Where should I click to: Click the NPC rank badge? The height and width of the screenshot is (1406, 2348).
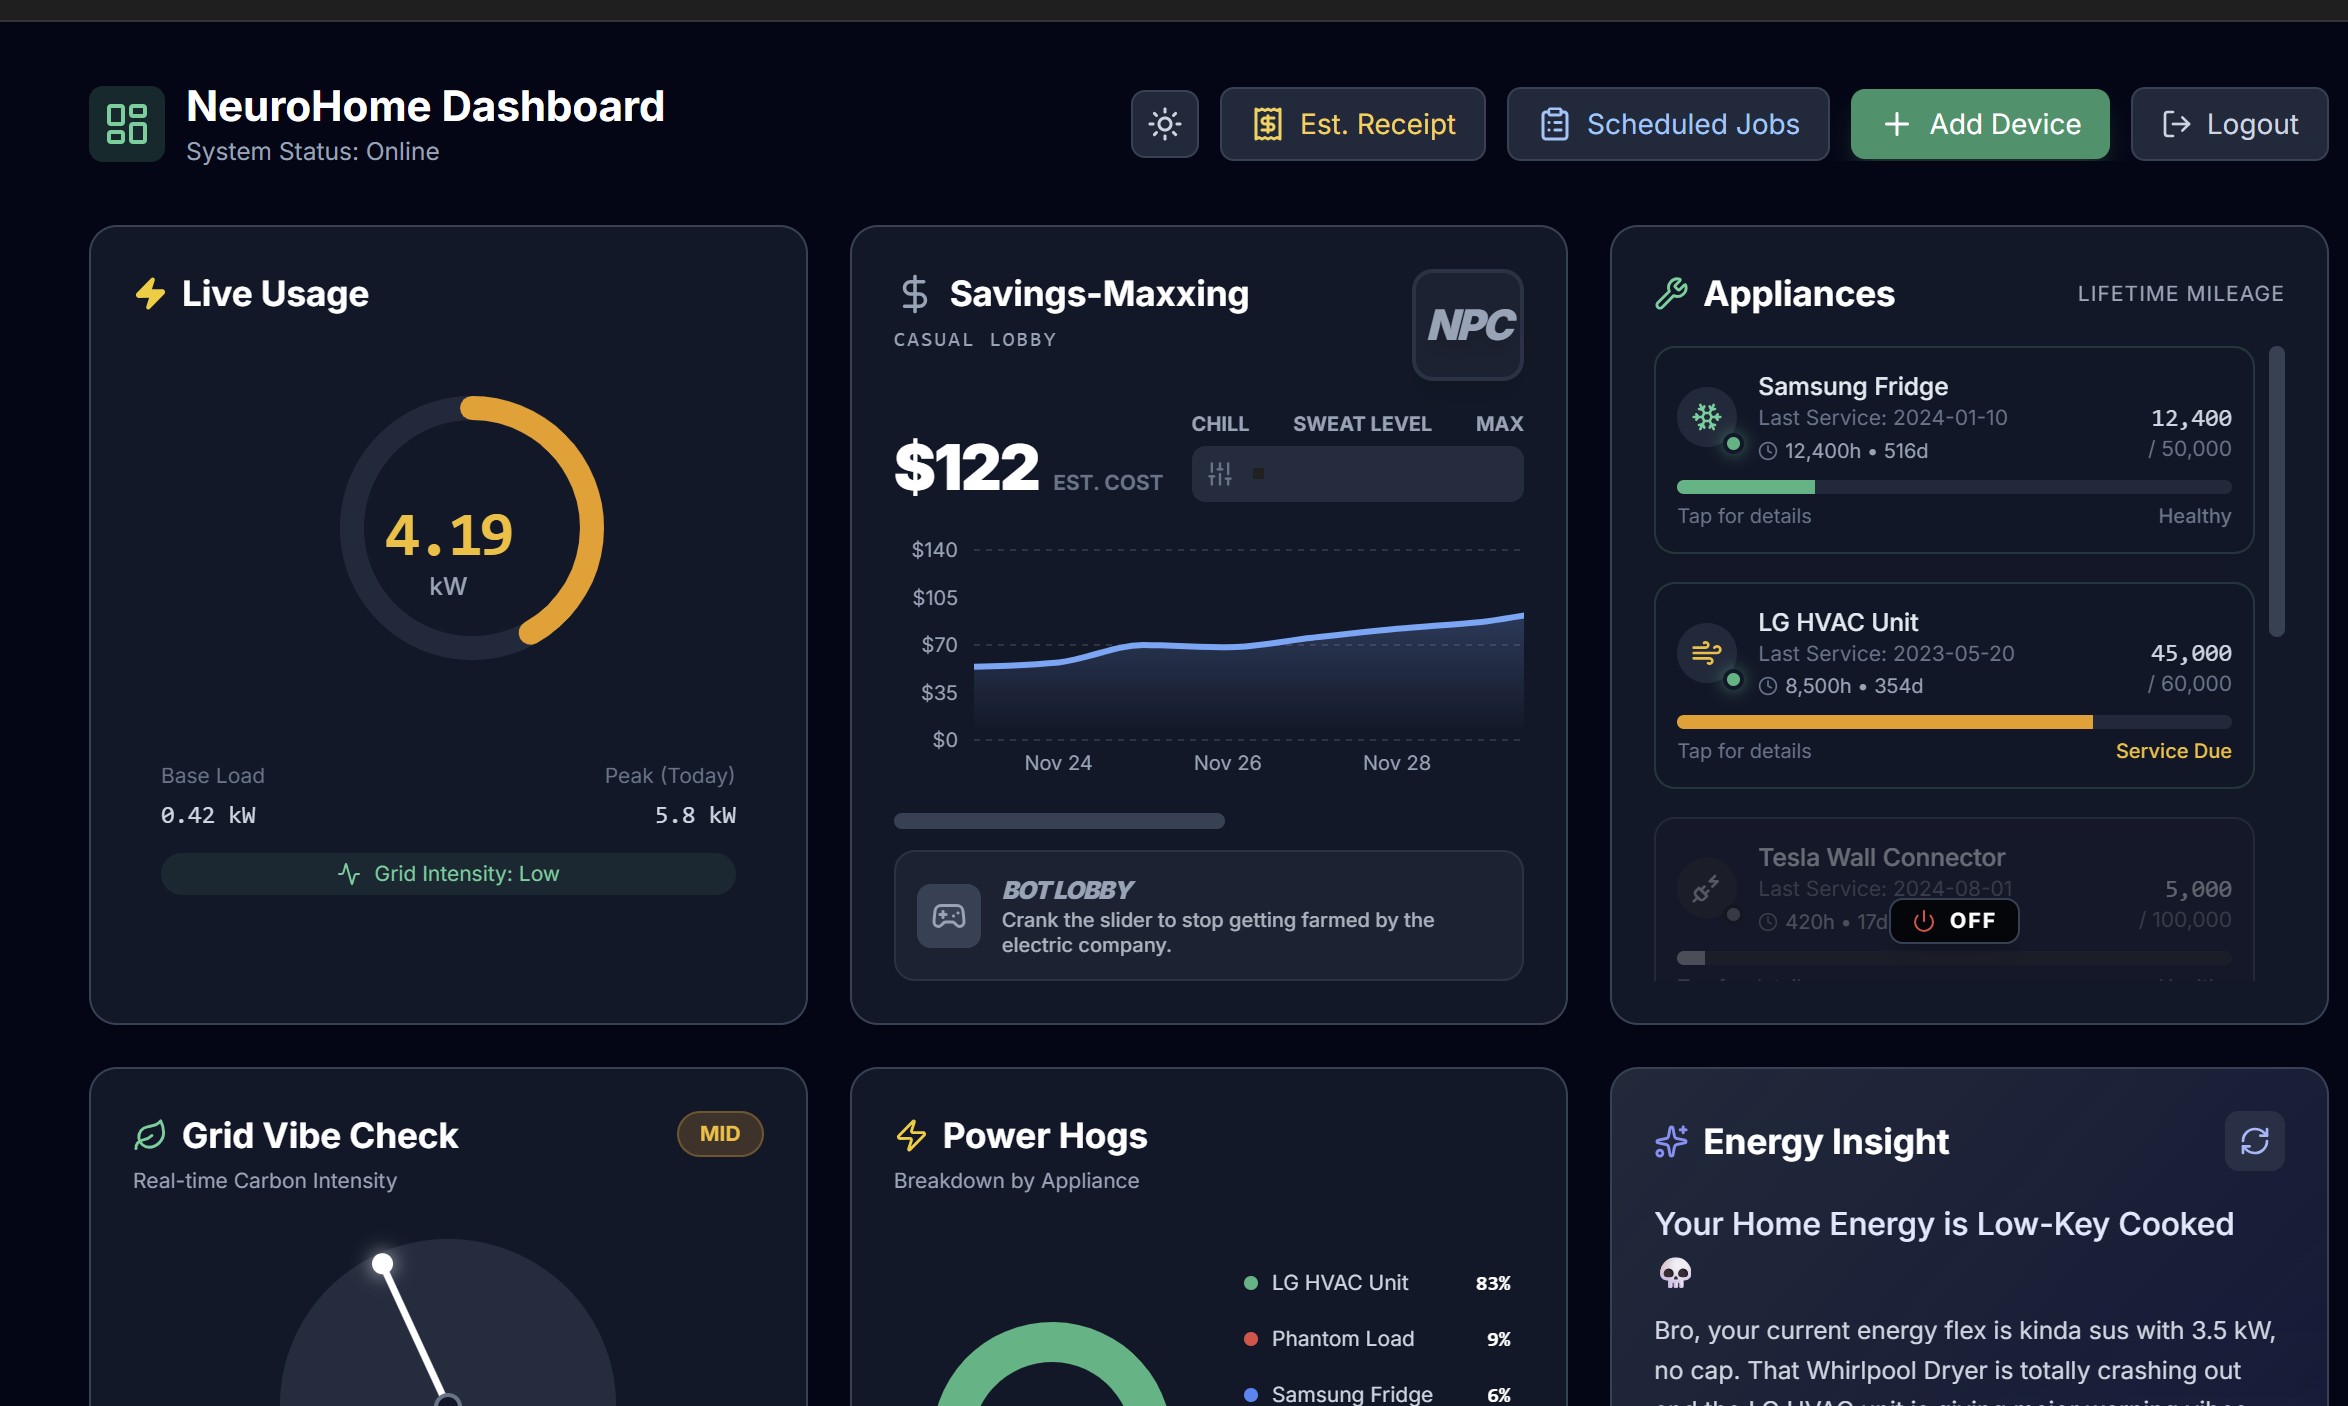tap(1467, 325)
